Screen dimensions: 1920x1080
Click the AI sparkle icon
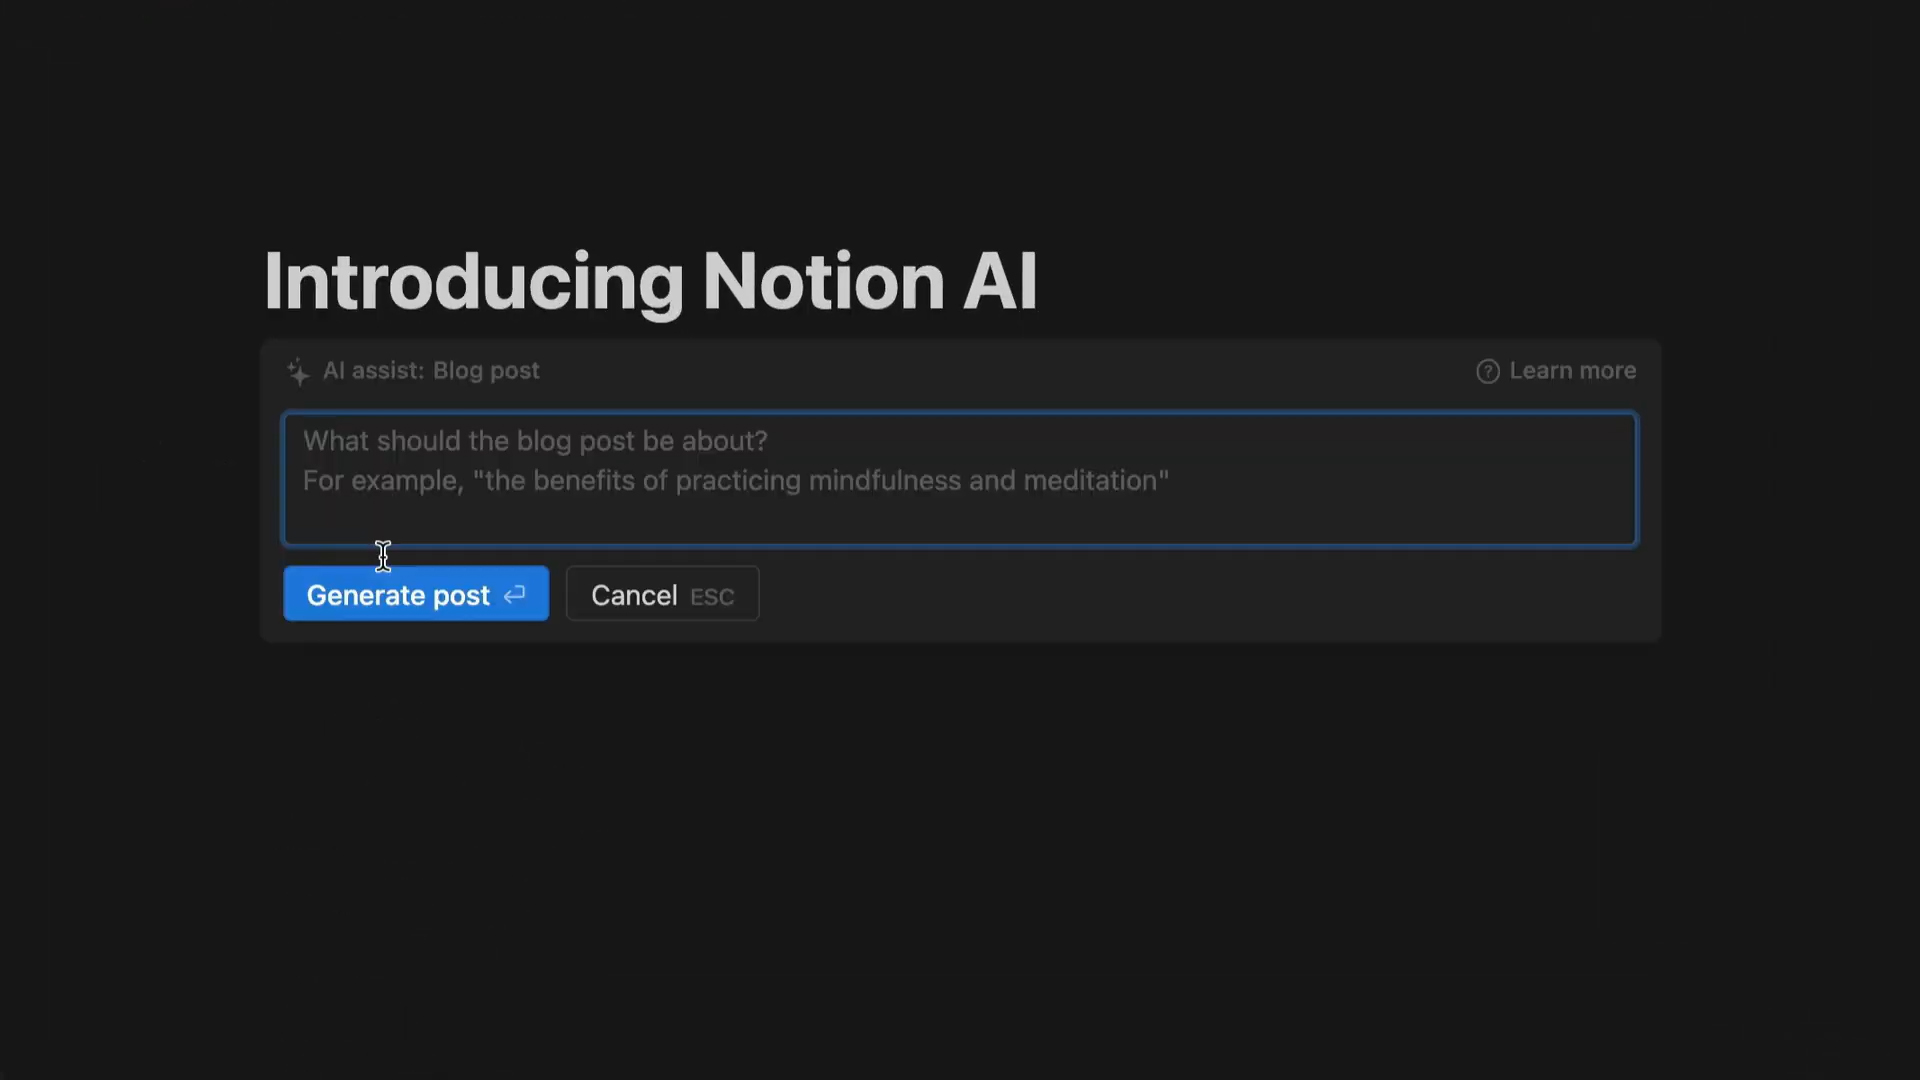click(298, 372)
